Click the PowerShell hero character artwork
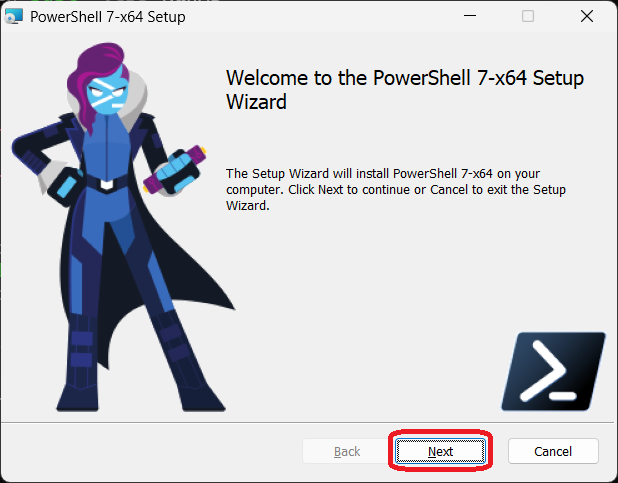Image resolution: width=618 pixels, height=483 pixels. (x=123, y=227)
